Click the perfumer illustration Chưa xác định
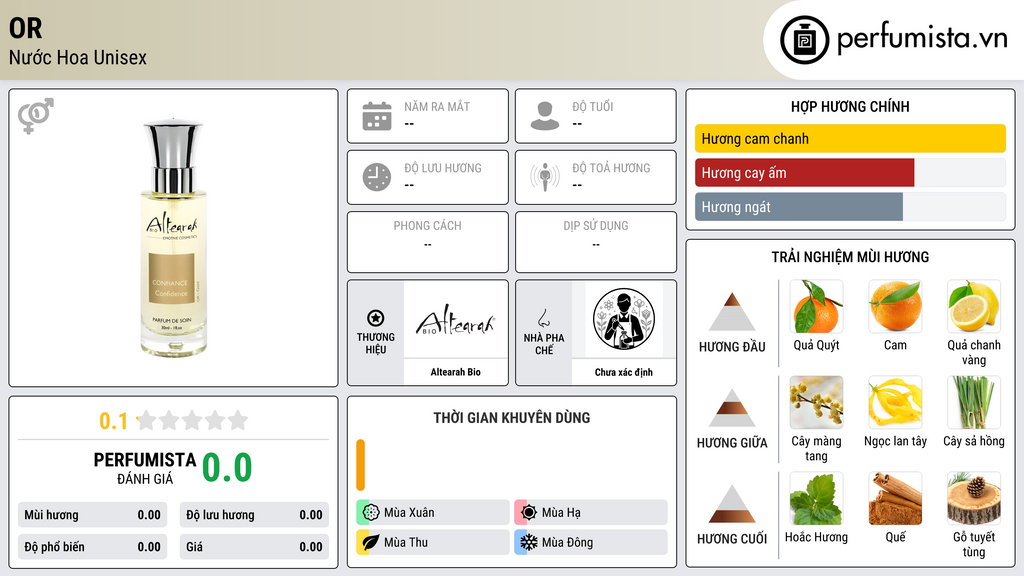This screenshot has width=1024, height=576. 624,320
